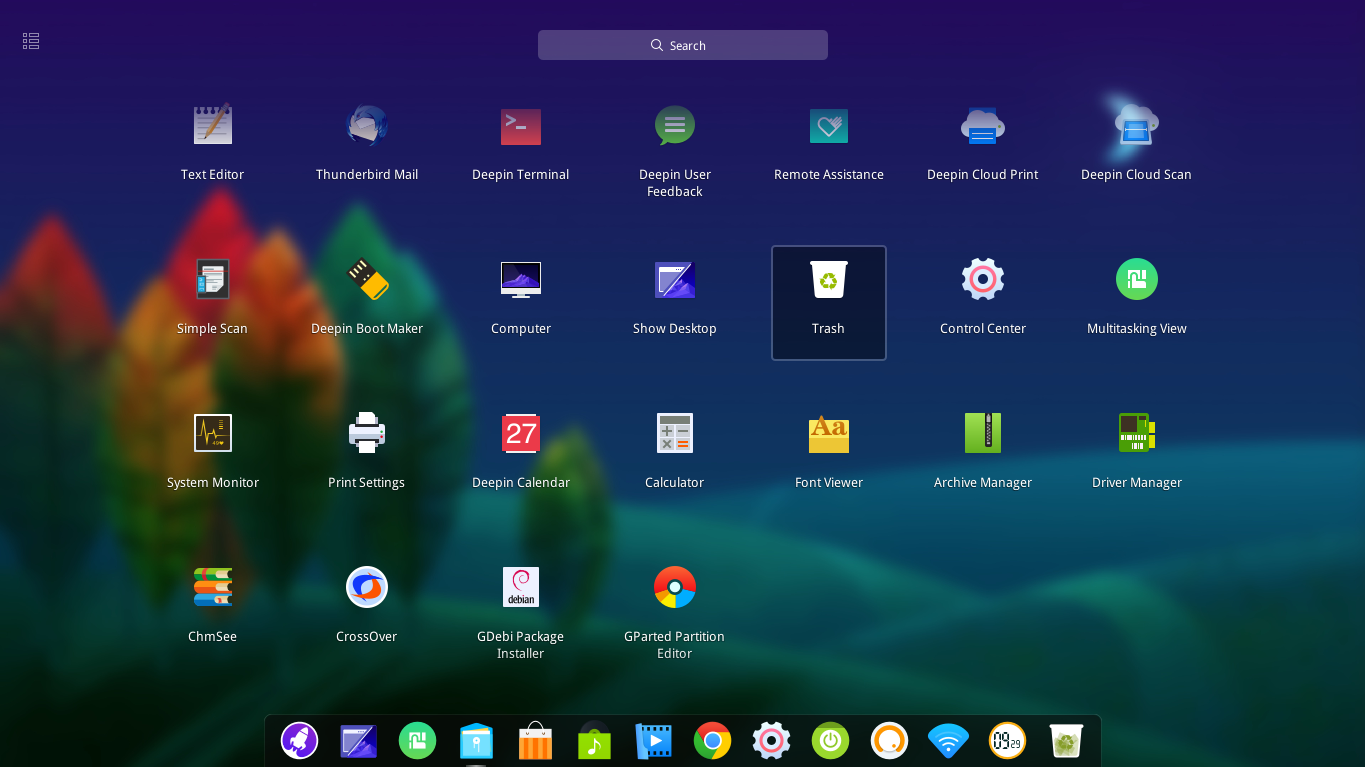Switch launcher to category list view
The image size is (1365, 767).
[30, 40]
